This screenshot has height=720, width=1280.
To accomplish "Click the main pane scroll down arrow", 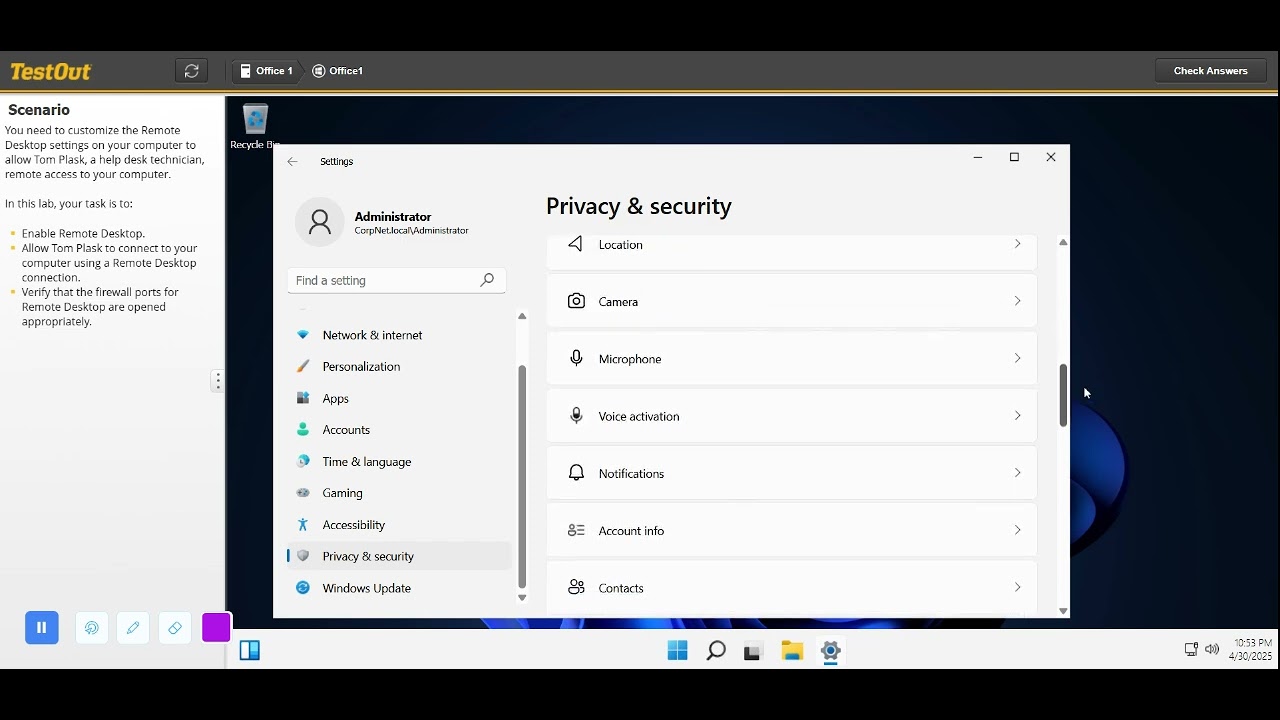I will pyautogui.click(x=1063, y=611).
